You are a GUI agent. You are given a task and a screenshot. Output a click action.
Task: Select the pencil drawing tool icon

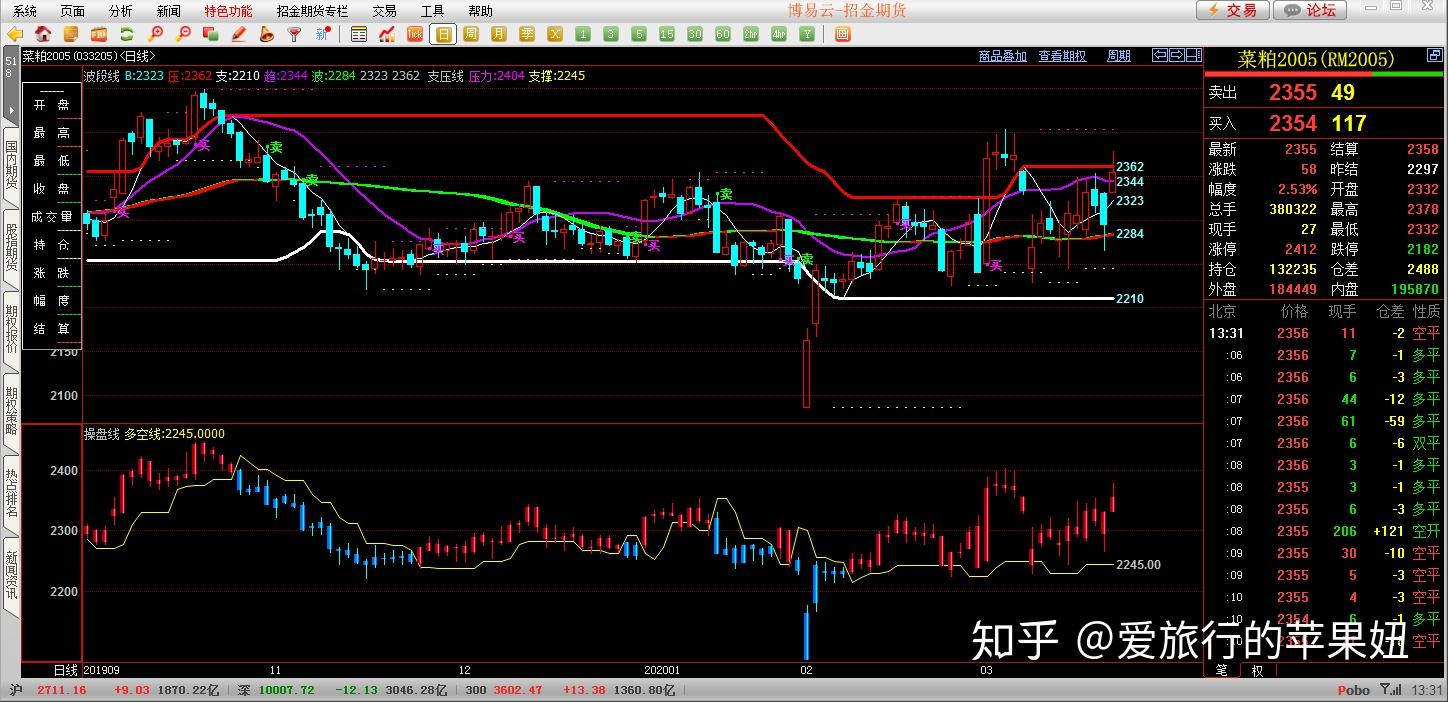[239, 34]
